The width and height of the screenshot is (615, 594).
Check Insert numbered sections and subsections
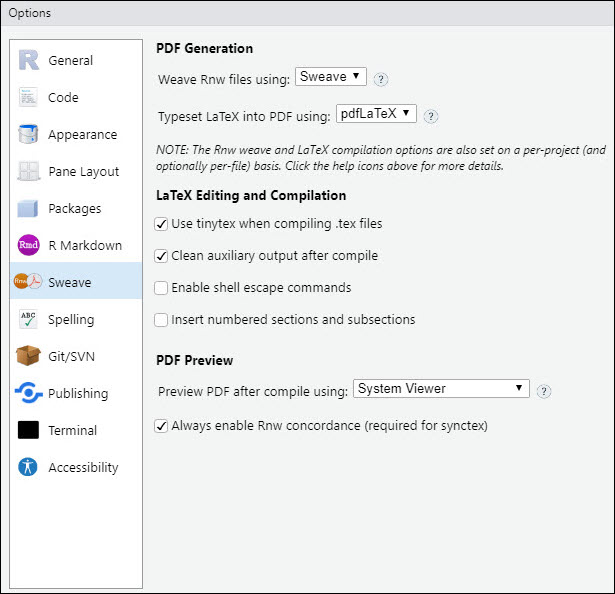pyautogui.click(x=162, y=320)
